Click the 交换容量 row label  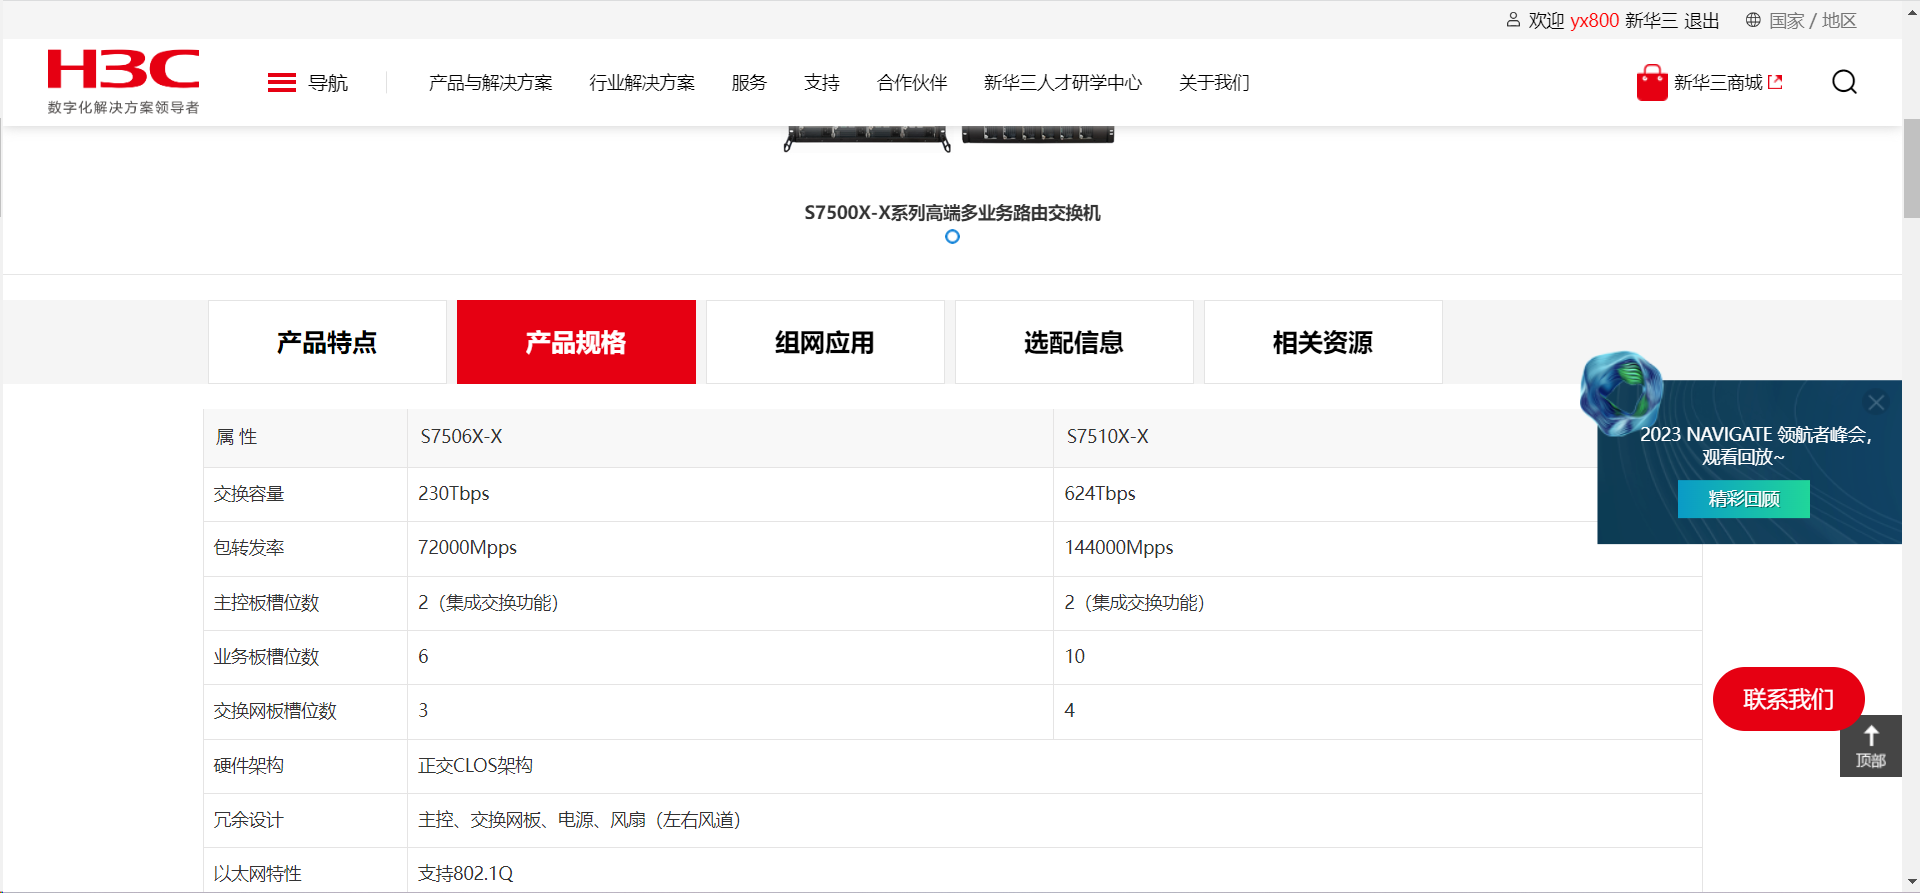tap(249, 494)
